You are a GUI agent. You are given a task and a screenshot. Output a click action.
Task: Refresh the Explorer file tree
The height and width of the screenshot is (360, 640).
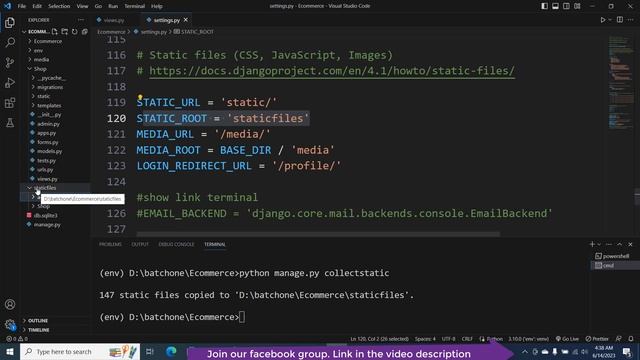[x=75, y=31]
